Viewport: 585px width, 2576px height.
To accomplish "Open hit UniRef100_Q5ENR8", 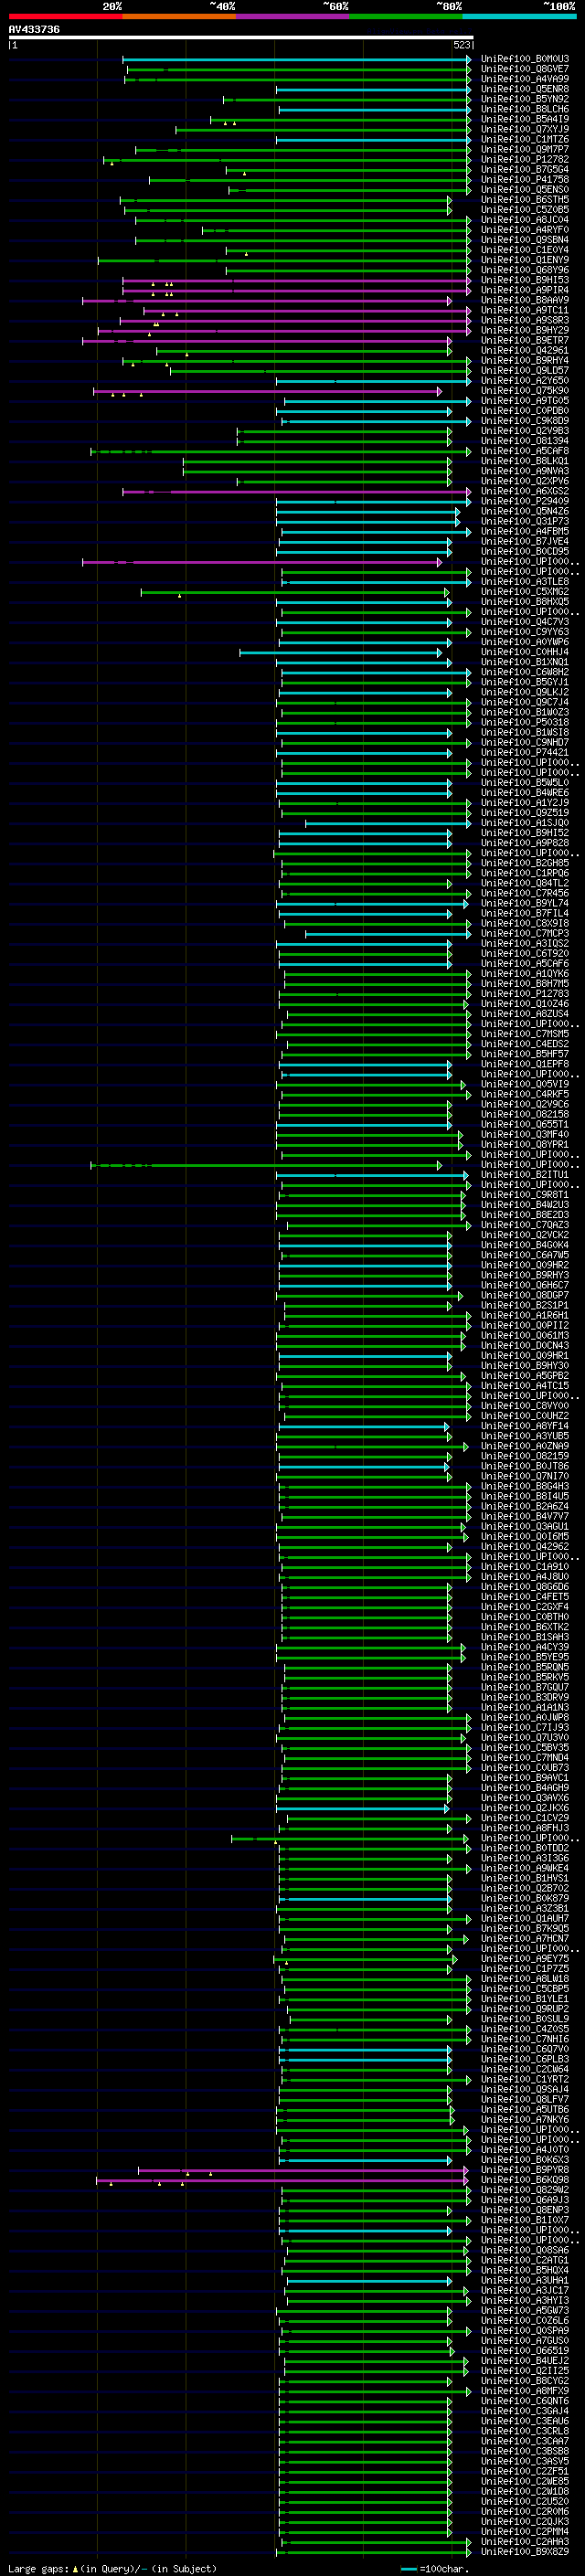I will click(x=524, y=89).
